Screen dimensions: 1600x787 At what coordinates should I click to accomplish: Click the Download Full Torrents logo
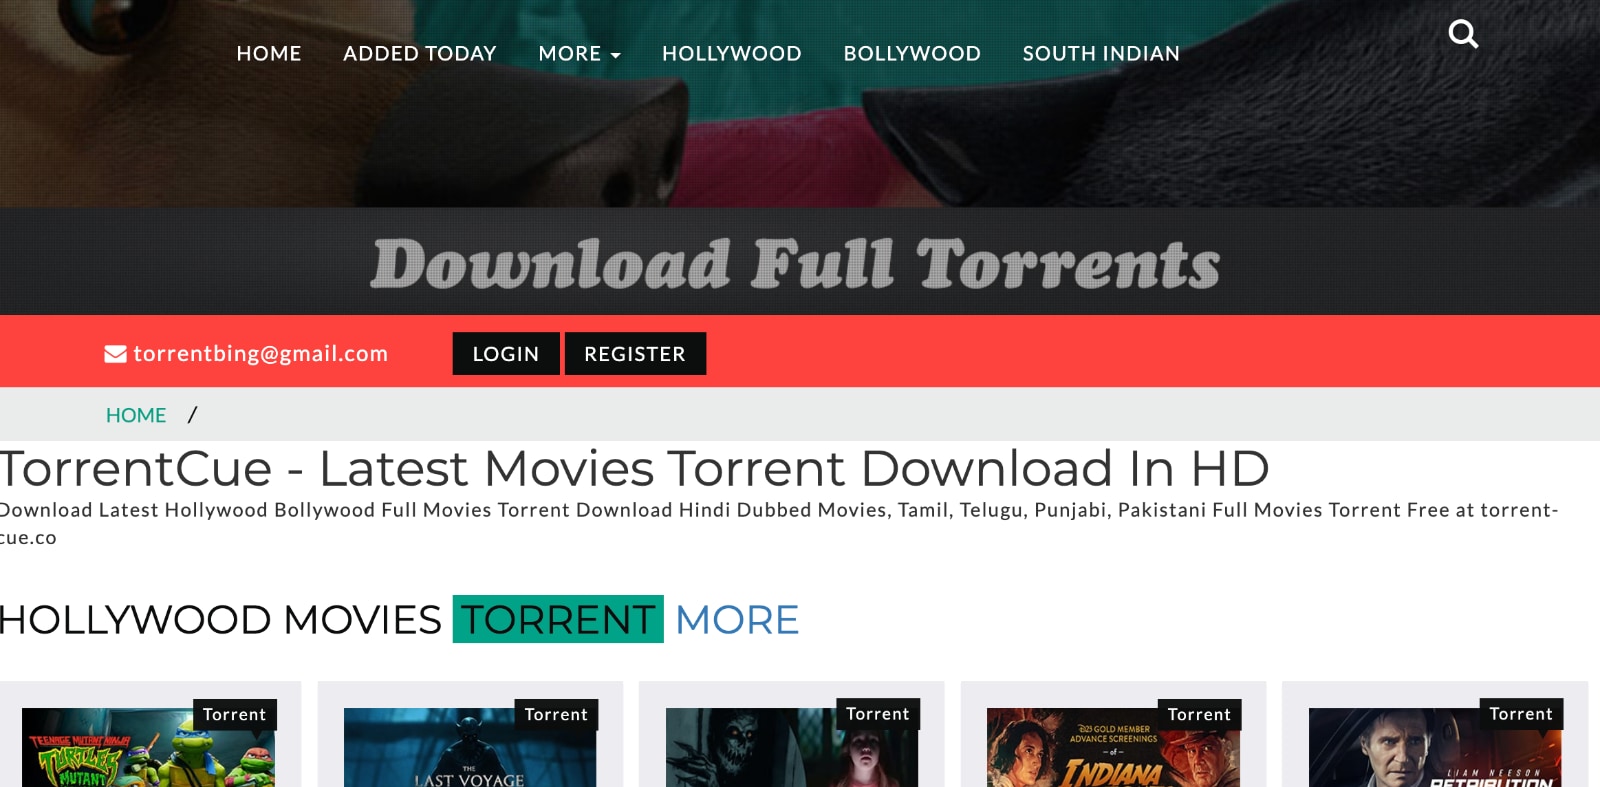[x=795, y=264]
